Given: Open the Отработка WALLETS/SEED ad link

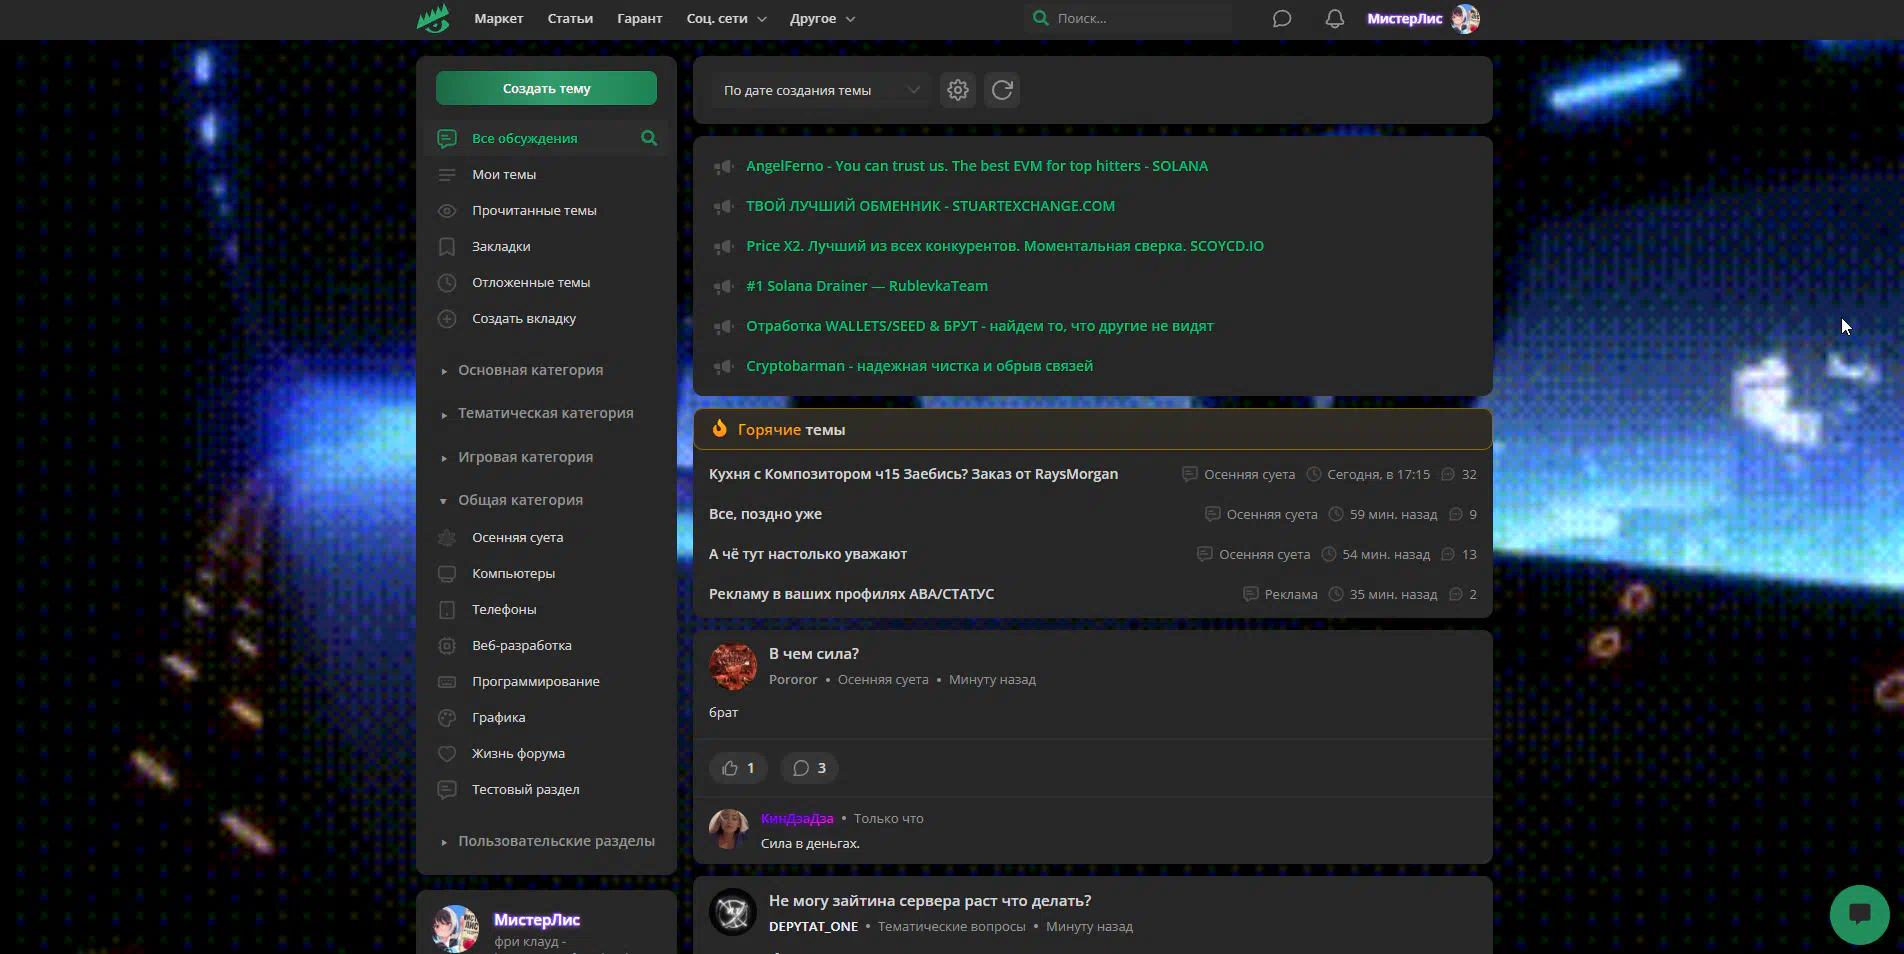Looking at the screenshot, I should [x=980, y=326].
